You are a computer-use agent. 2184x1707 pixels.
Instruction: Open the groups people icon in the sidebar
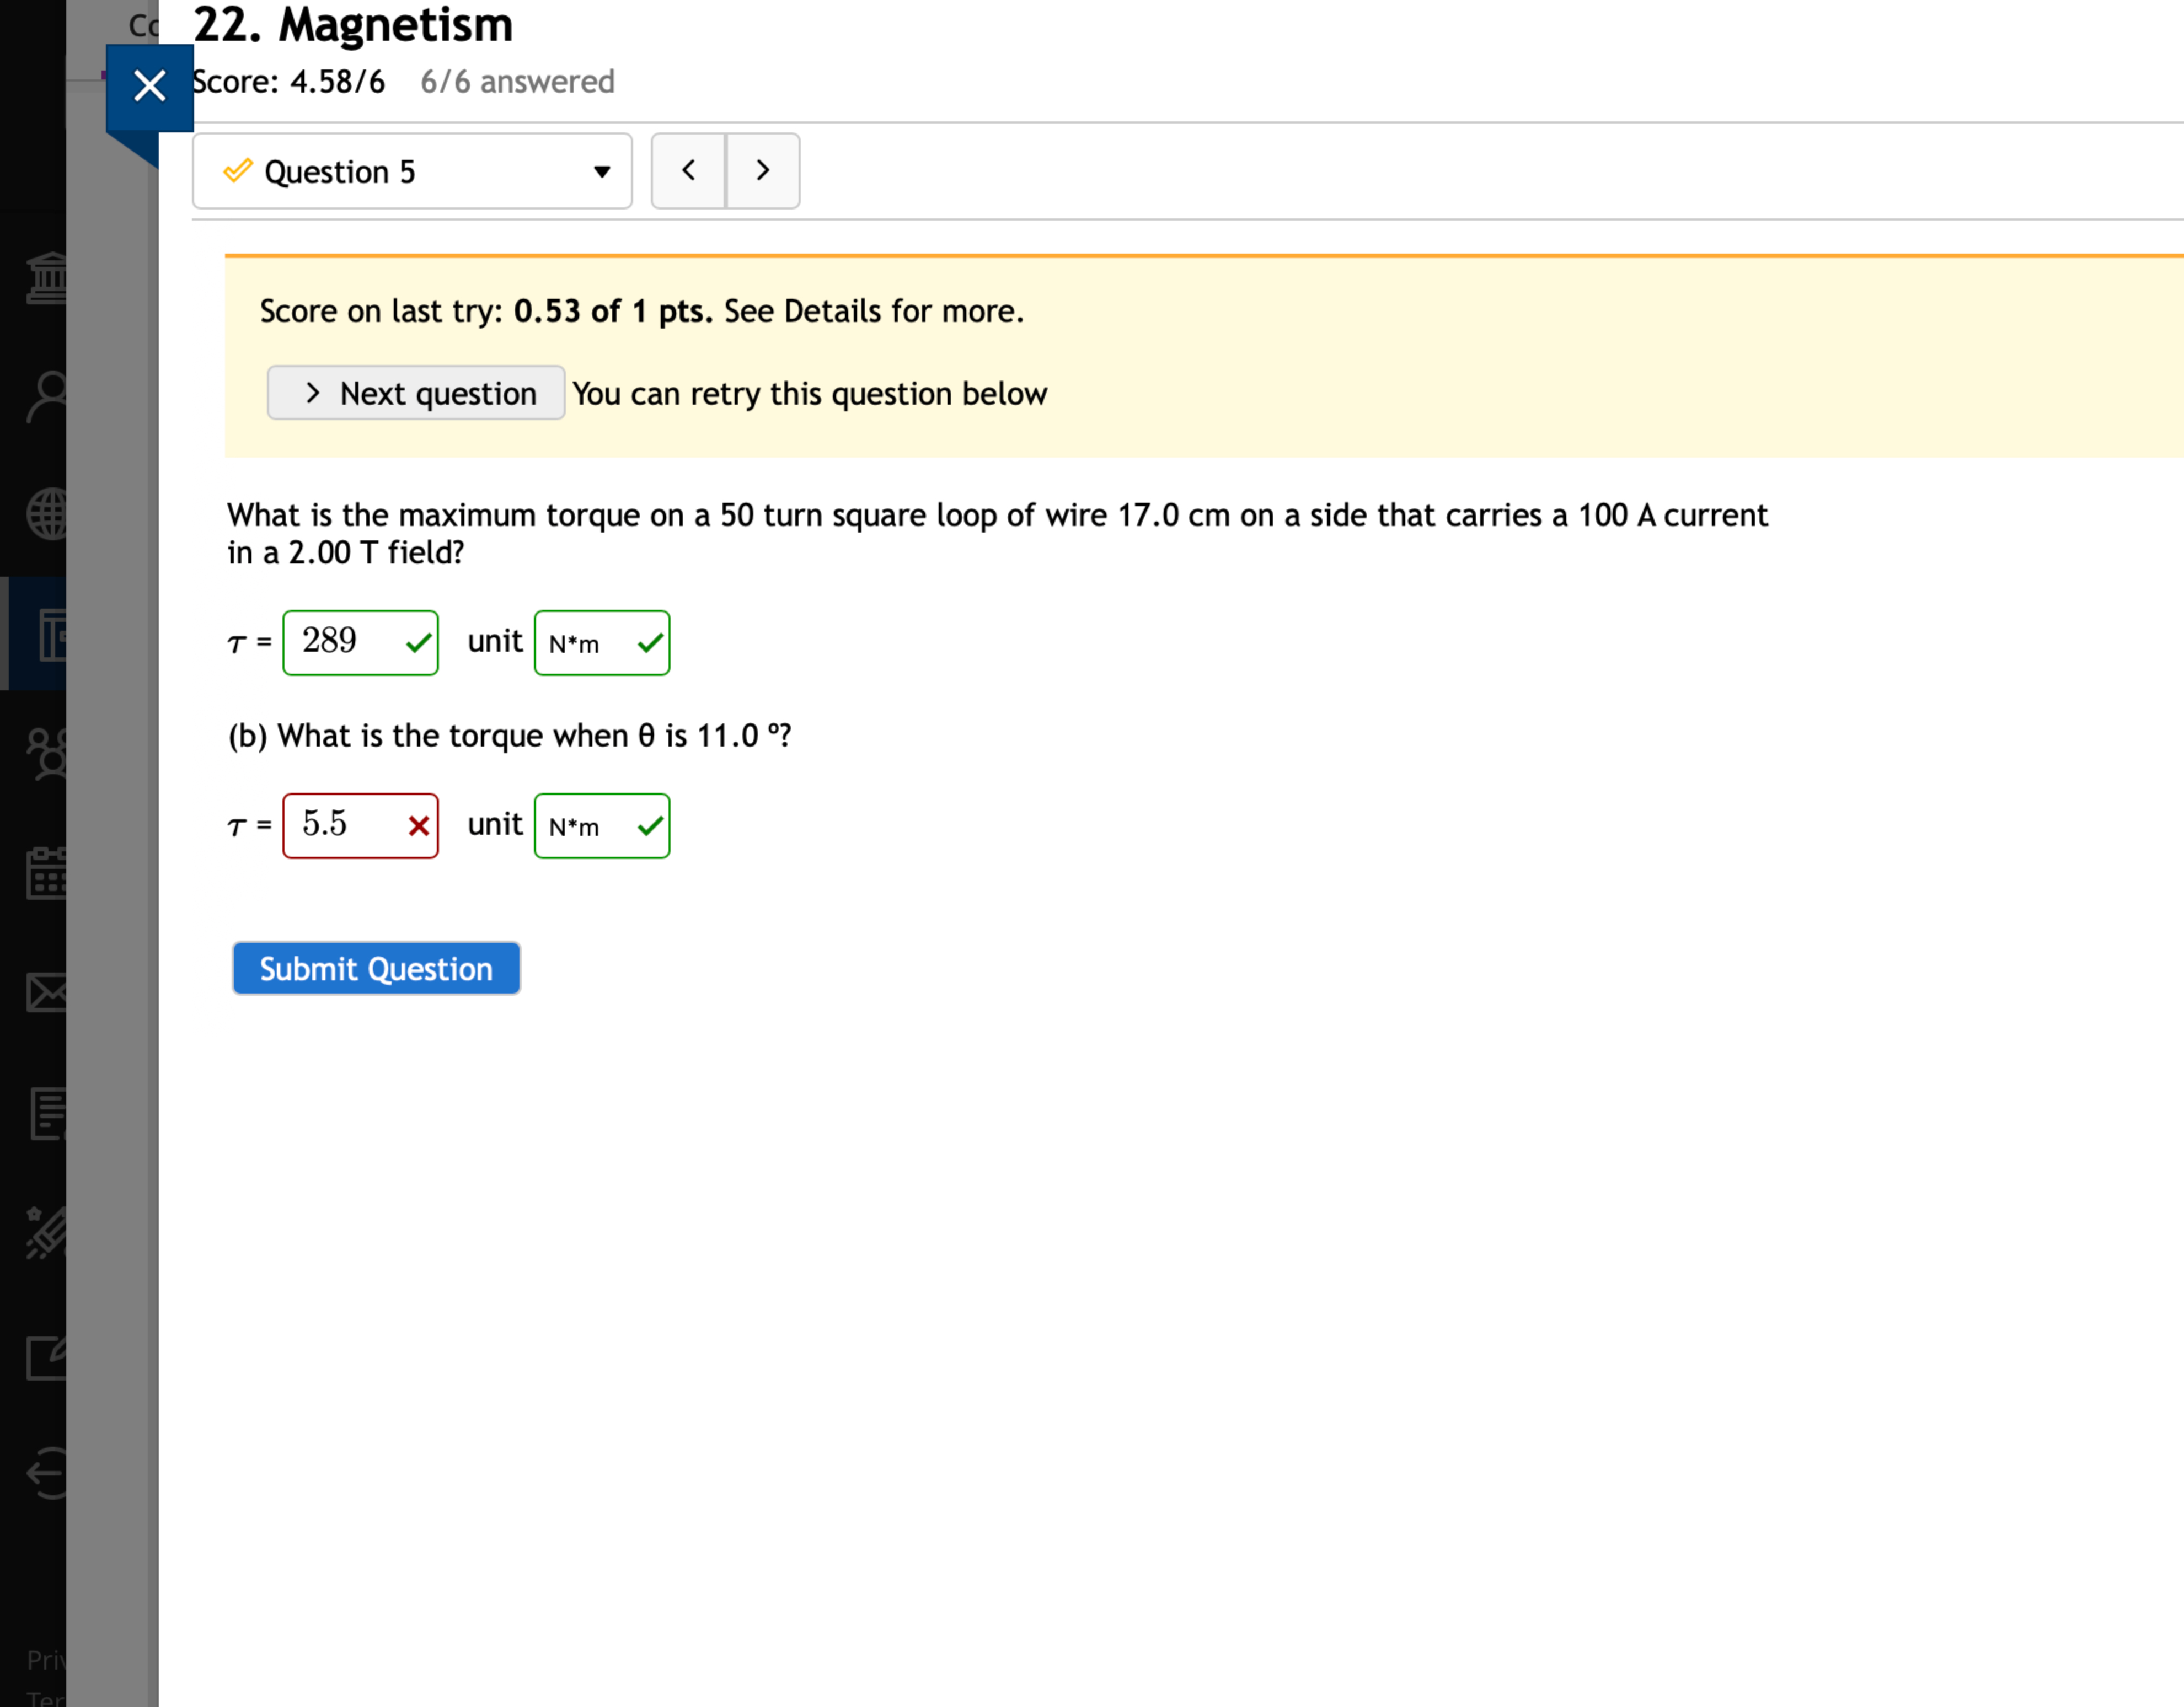[47, 754]
